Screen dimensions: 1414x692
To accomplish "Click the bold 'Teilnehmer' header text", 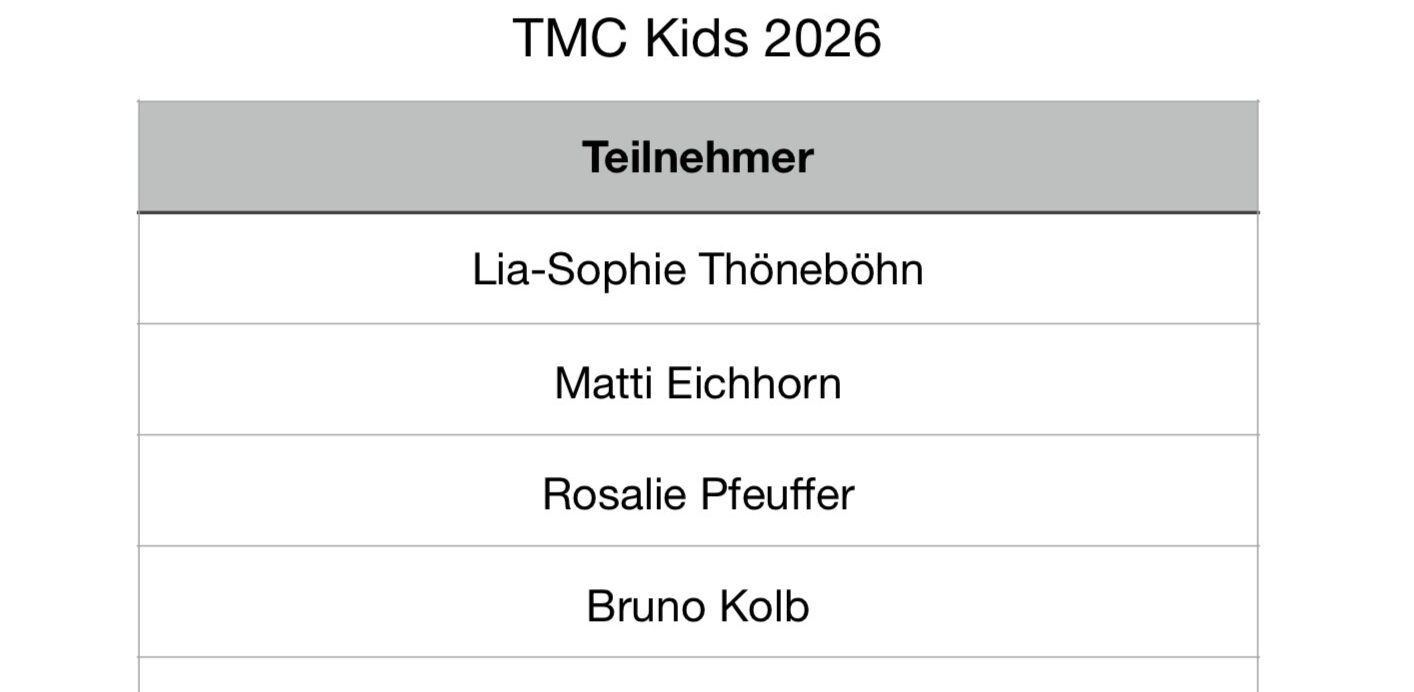I will pos(698,158).
